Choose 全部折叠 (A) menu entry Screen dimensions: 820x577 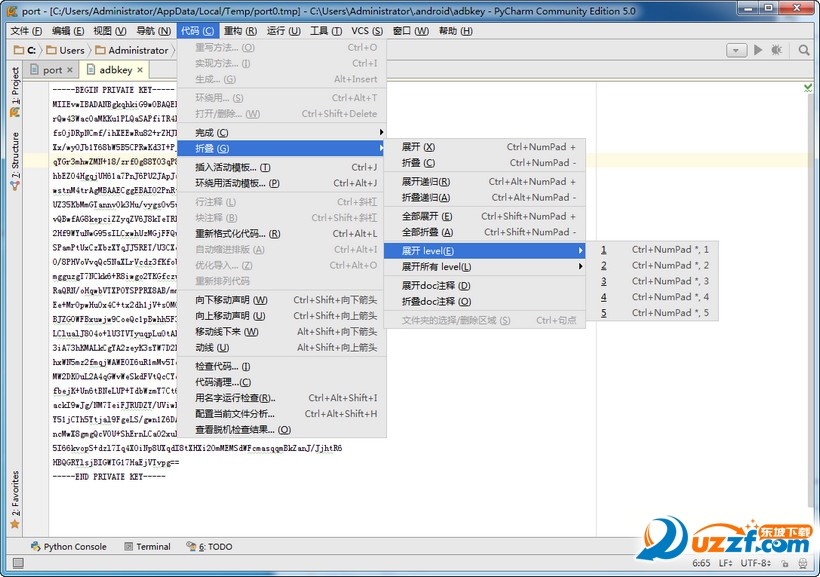point(484,232)
